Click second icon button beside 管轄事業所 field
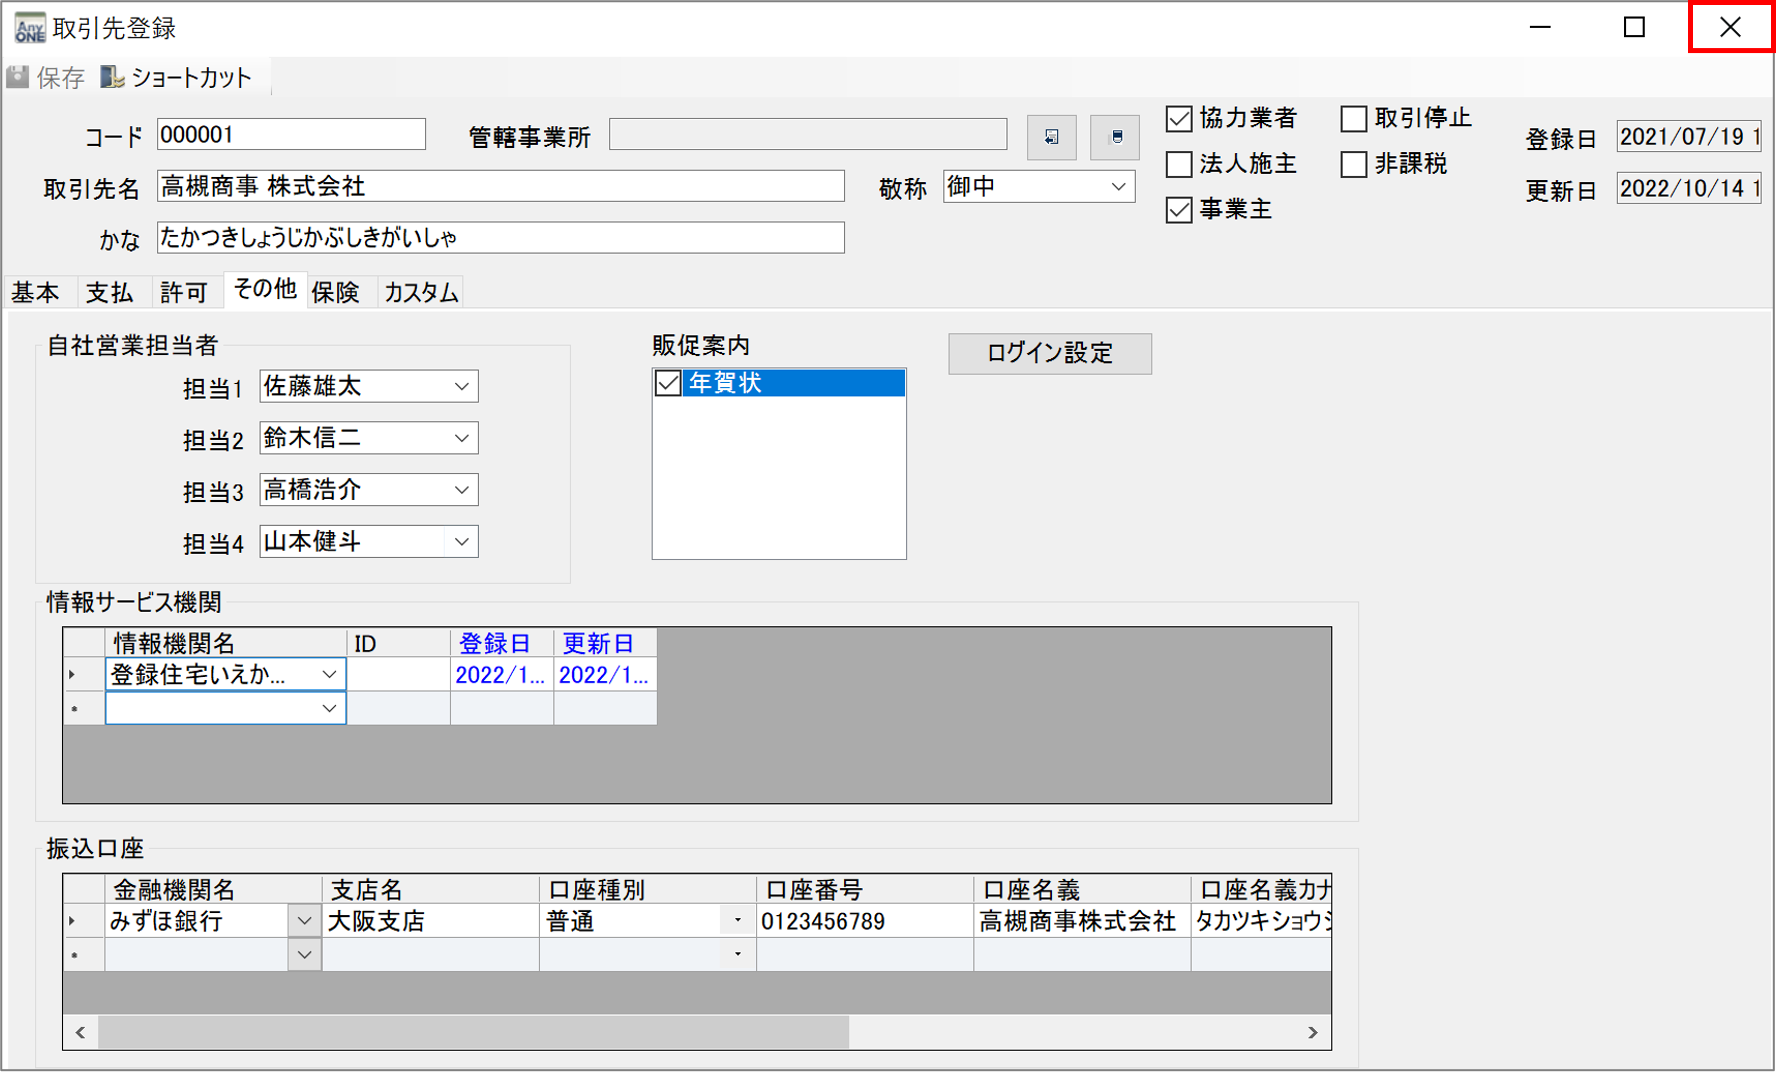1776x1072 pixels. [x=1115, y=137]
